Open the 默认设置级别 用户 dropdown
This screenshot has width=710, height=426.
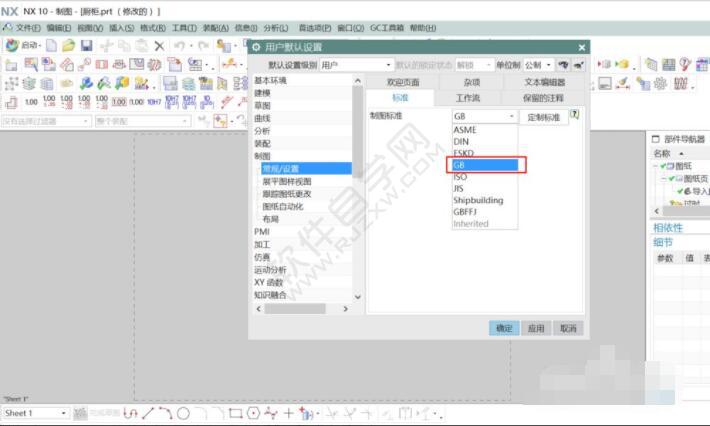click(x=356, y=65)
